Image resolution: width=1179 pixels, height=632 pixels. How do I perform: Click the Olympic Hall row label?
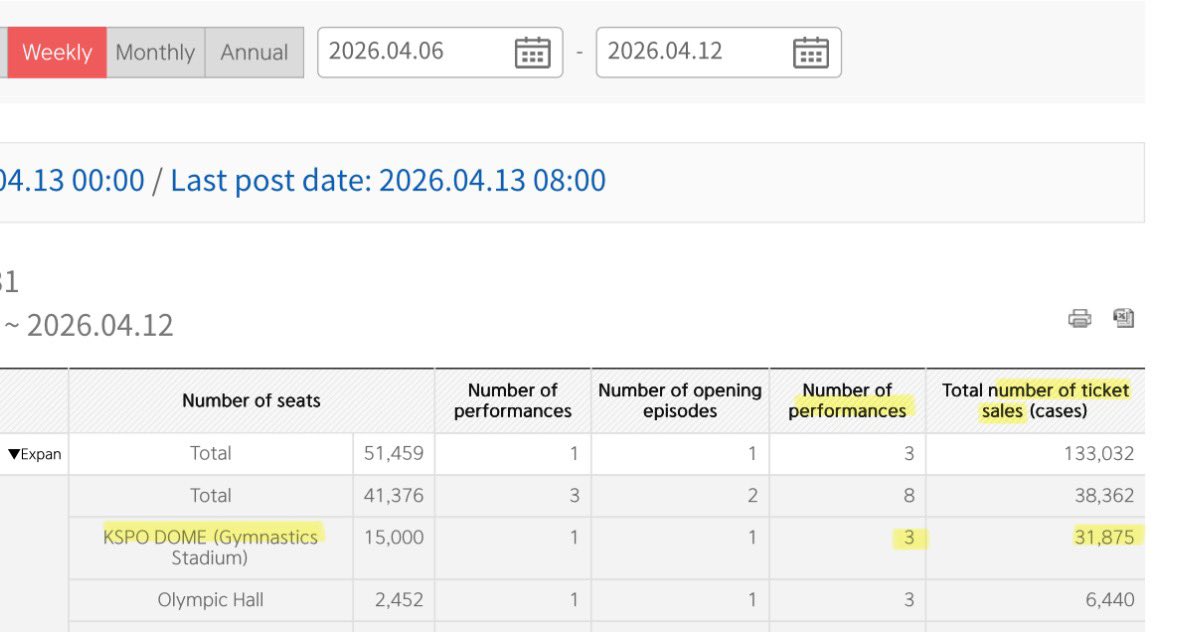[x=211, y=600]
